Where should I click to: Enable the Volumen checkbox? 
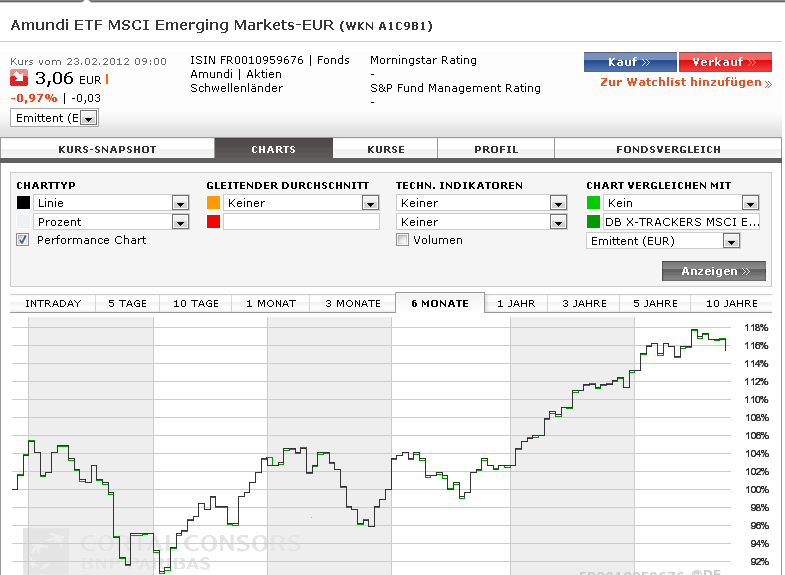[x=403, y=240]
